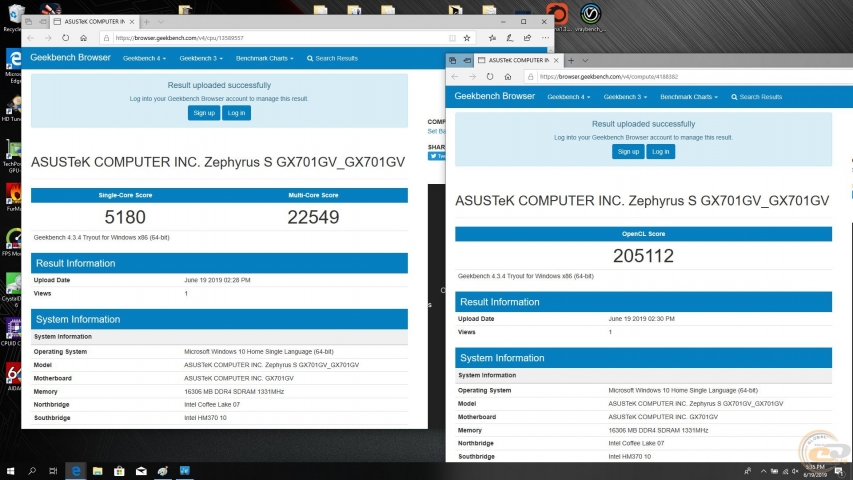The width and height of the screenshot is (853, 480).
Task: Open Task View on taskbar
Action: [53, 471]
